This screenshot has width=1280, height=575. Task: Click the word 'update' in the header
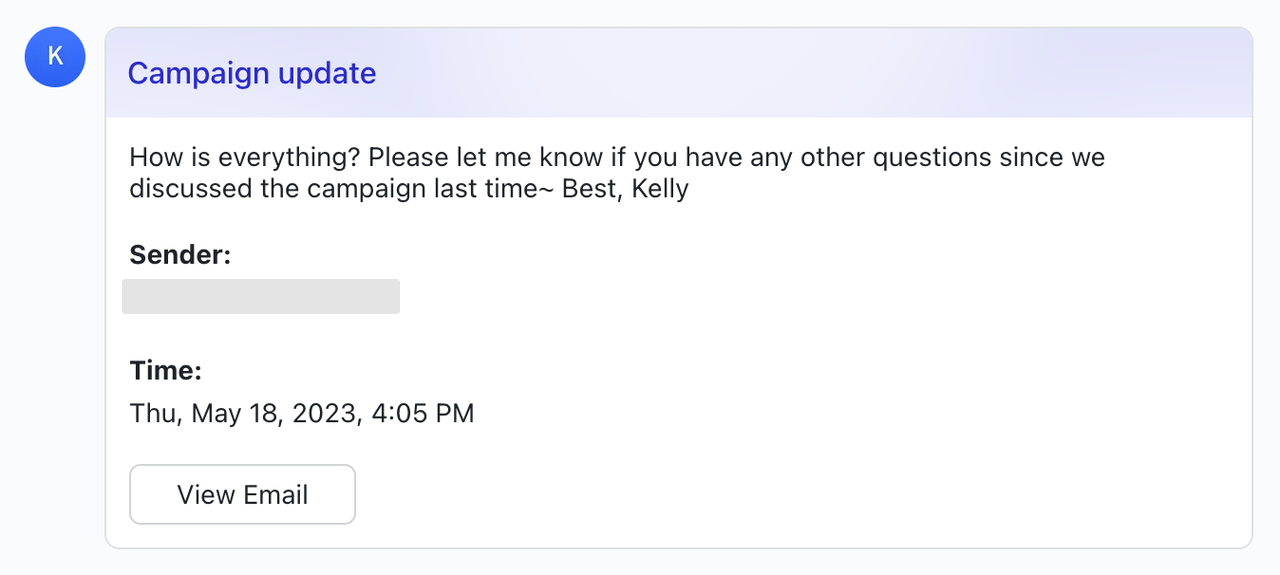(328, 73)
